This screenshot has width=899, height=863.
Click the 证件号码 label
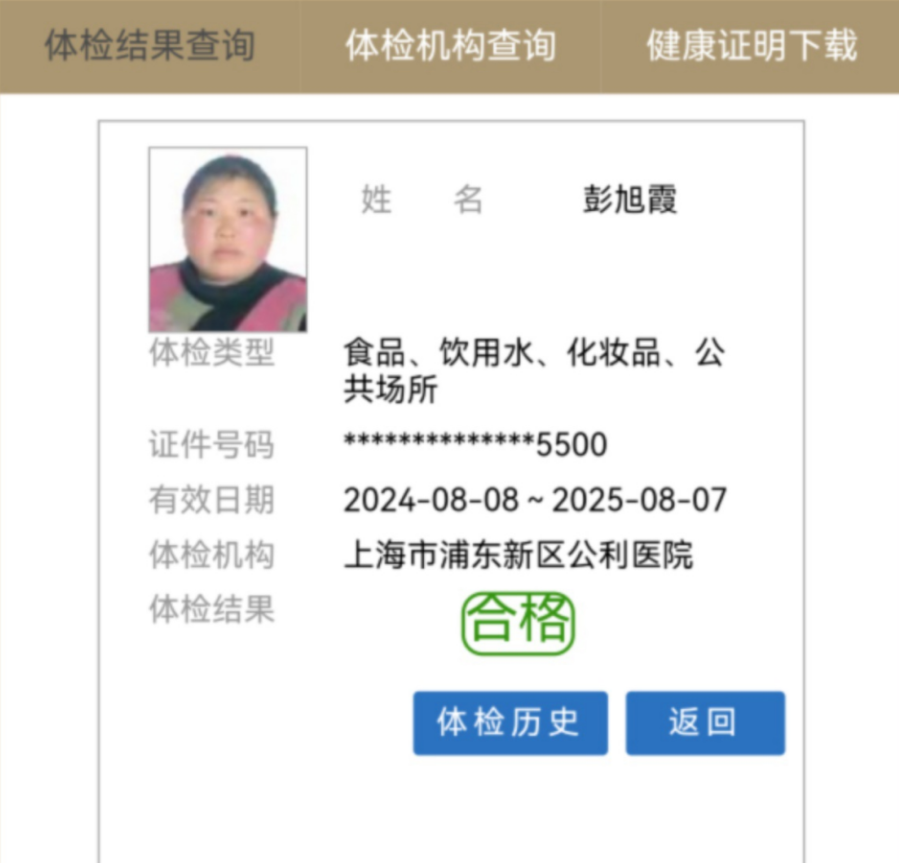212,444
